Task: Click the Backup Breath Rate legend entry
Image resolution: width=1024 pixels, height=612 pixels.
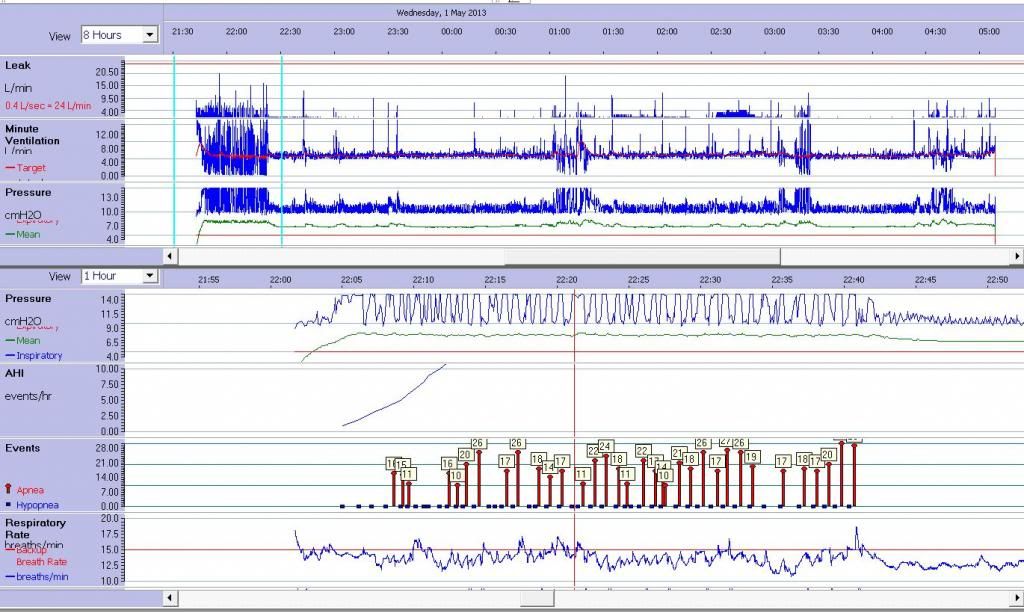Action: pos(37,556)
